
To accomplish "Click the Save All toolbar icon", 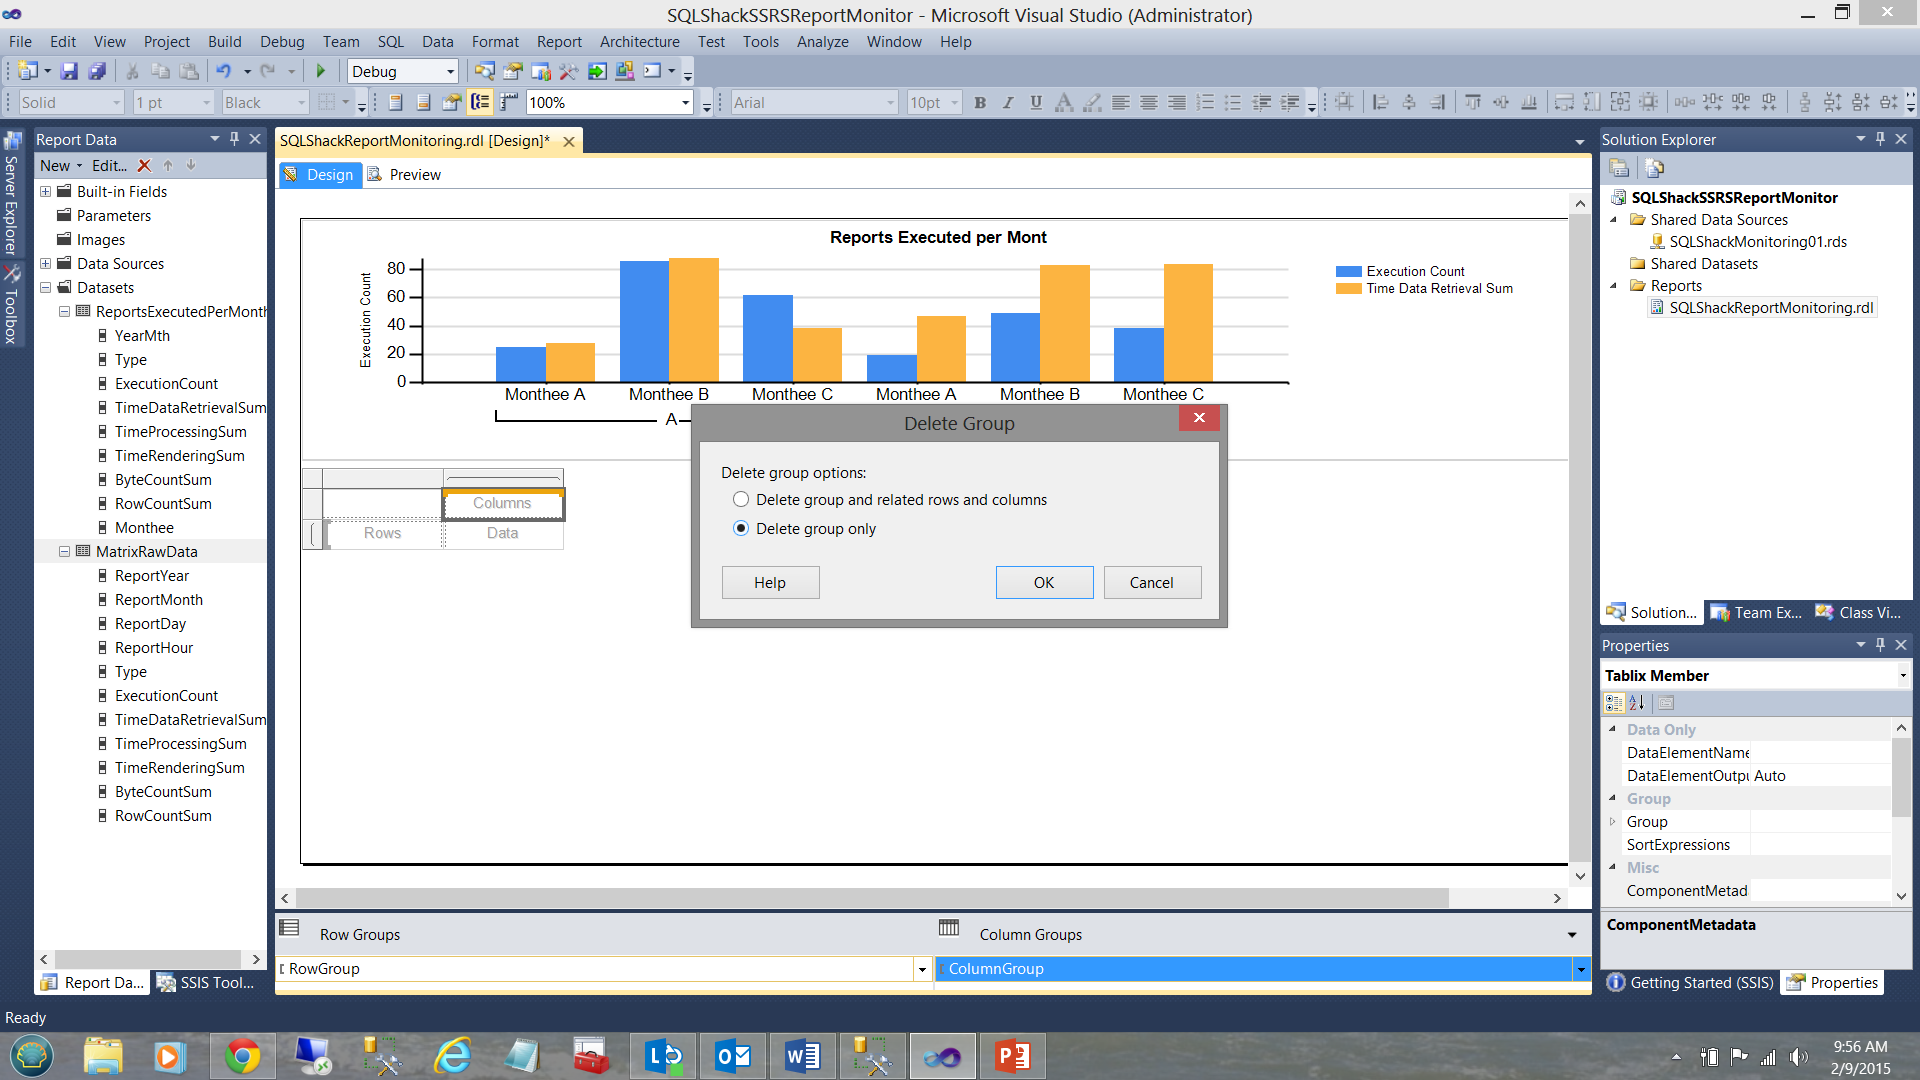I will coord(97,71).
